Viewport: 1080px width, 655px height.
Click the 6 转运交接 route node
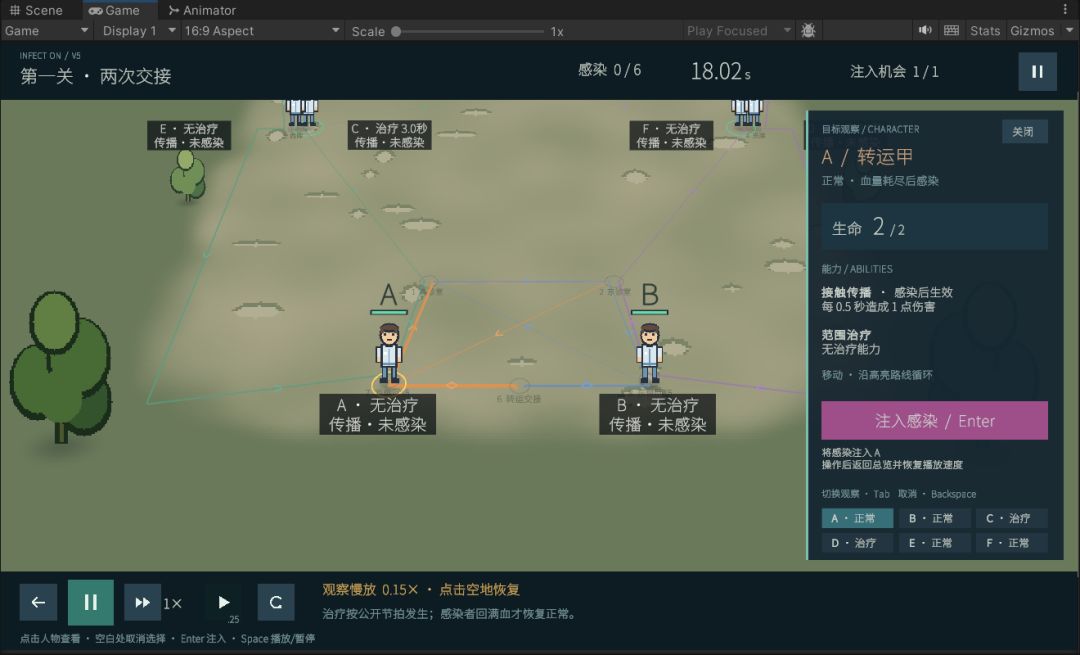pyautogui.click(x=519, y=388)
